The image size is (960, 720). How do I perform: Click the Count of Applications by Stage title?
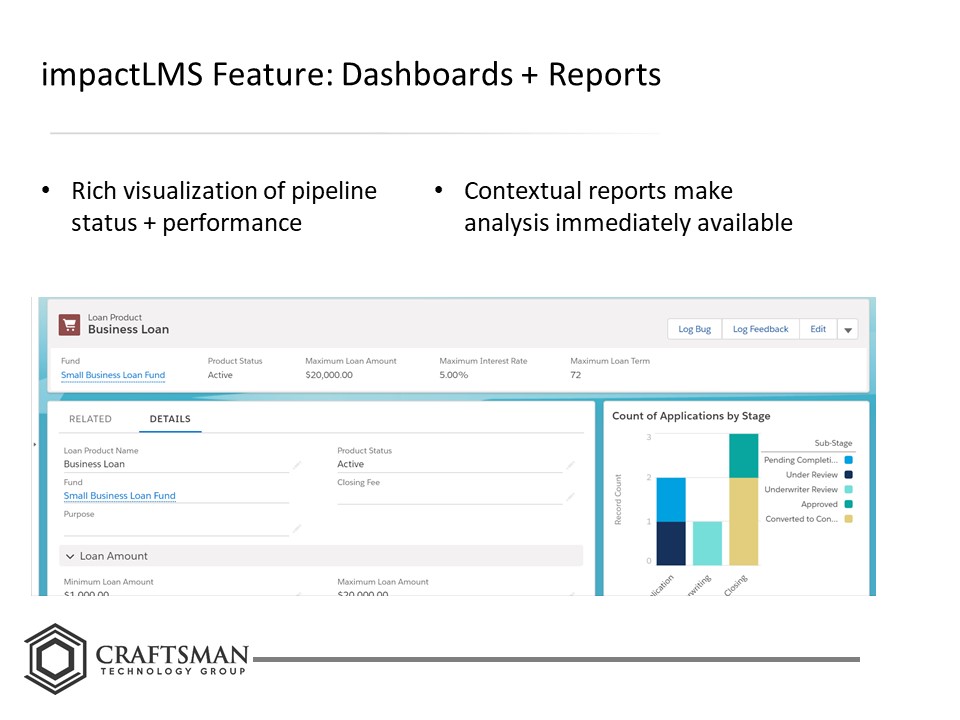coord(691,416)
